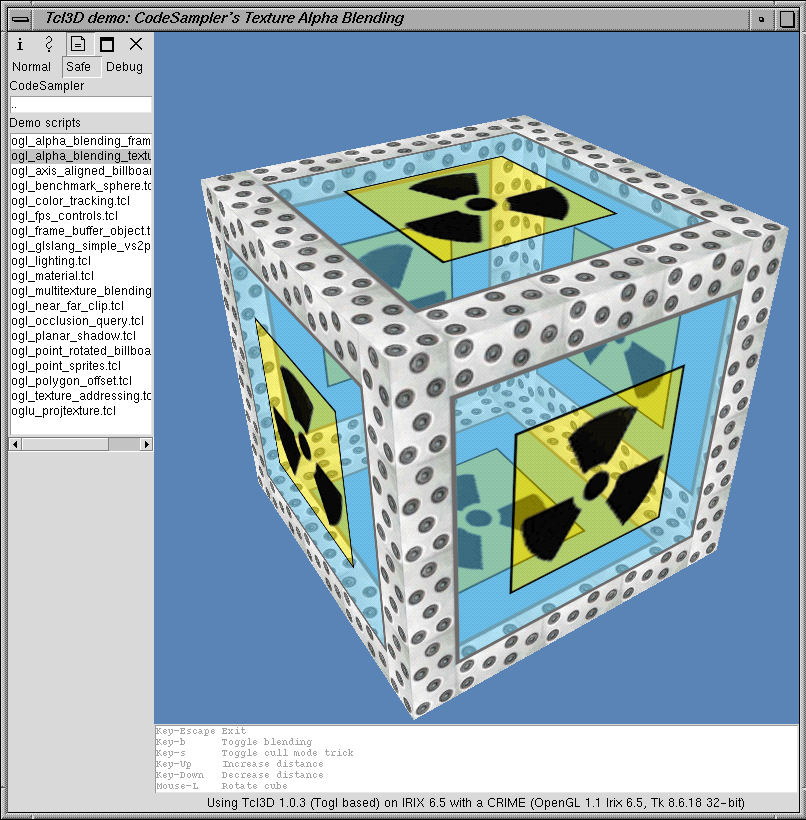Click the 'Demo scripts' label
806x820 pixels.
[45, 123]
